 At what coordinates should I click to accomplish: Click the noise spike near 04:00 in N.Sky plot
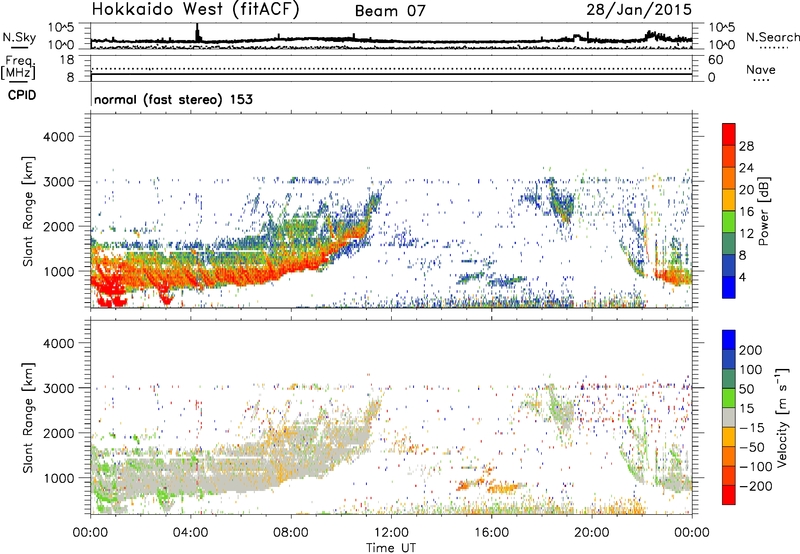198,32
